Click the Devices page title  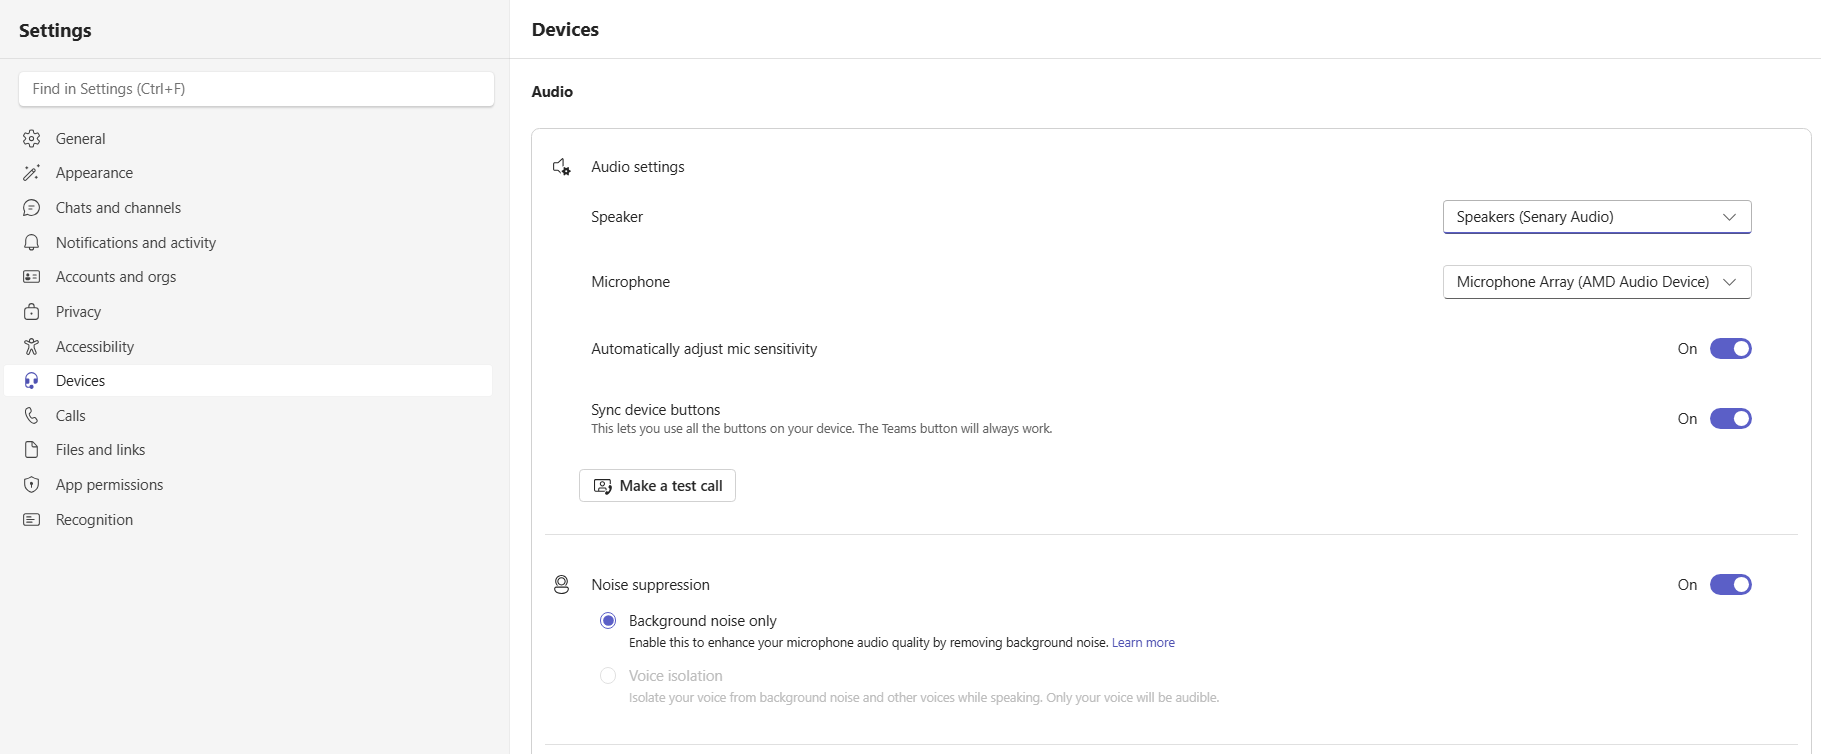click(x=565, y=30)
